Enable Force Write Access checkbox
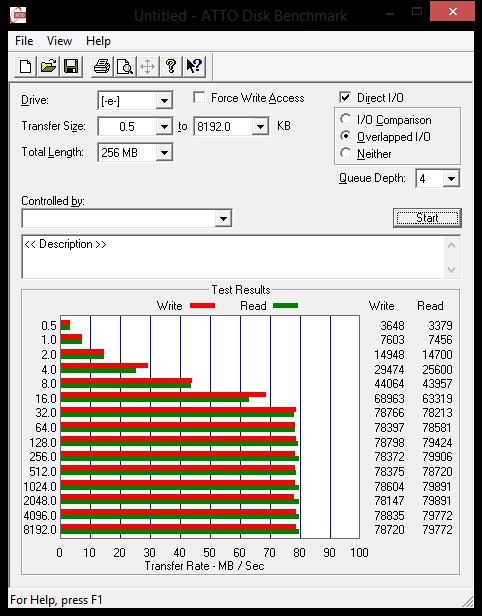 coord(199,97)
